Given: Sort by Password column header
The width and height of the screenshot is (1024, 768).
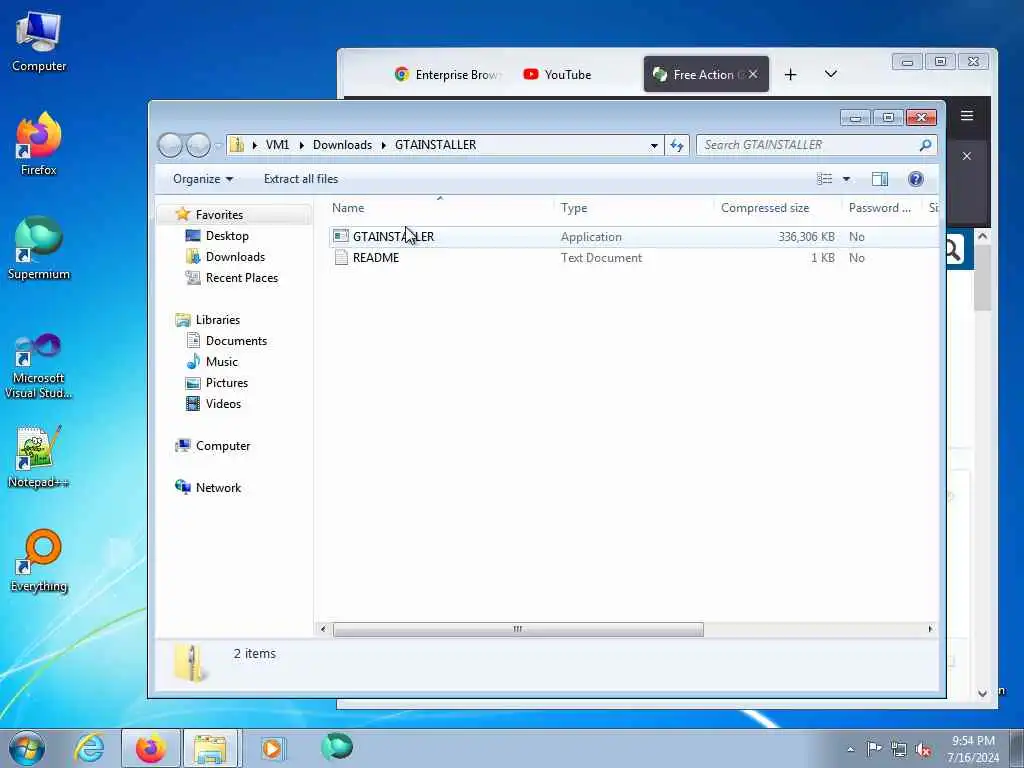Looking at the screenshot, I should pyautogui.click(x=881, y=208).
